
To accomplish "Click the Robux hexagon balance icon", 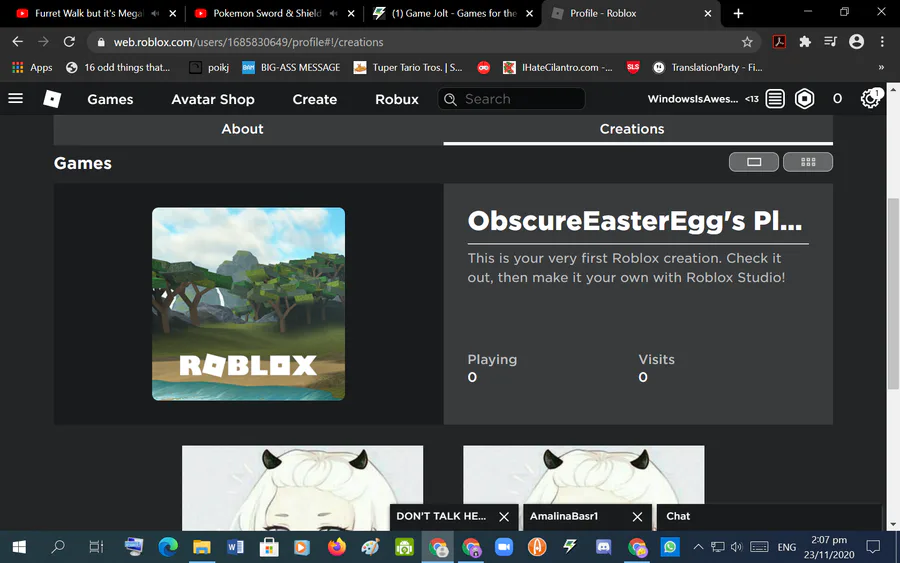I will pos(804,99).
